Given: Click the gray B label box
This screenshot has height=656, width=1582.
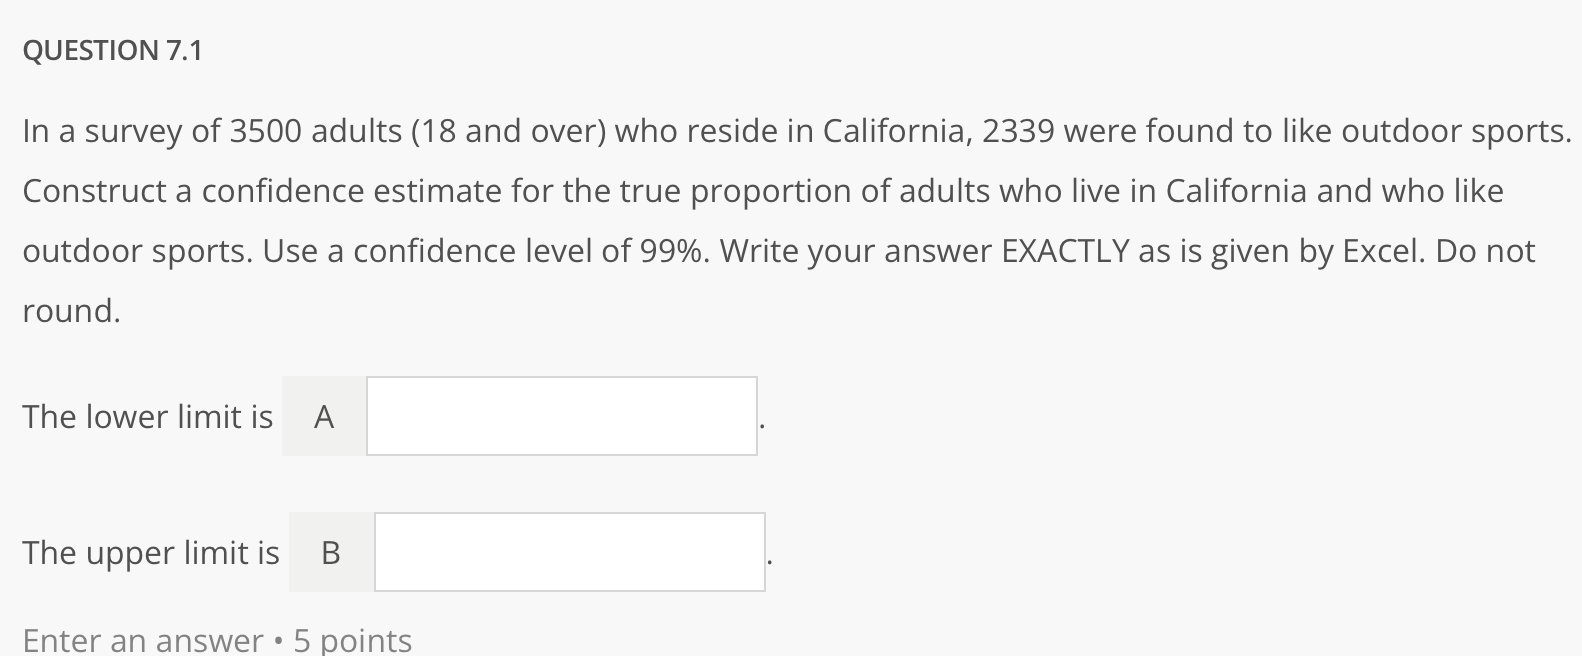Looking at the screenshot, I should point(330,551).
